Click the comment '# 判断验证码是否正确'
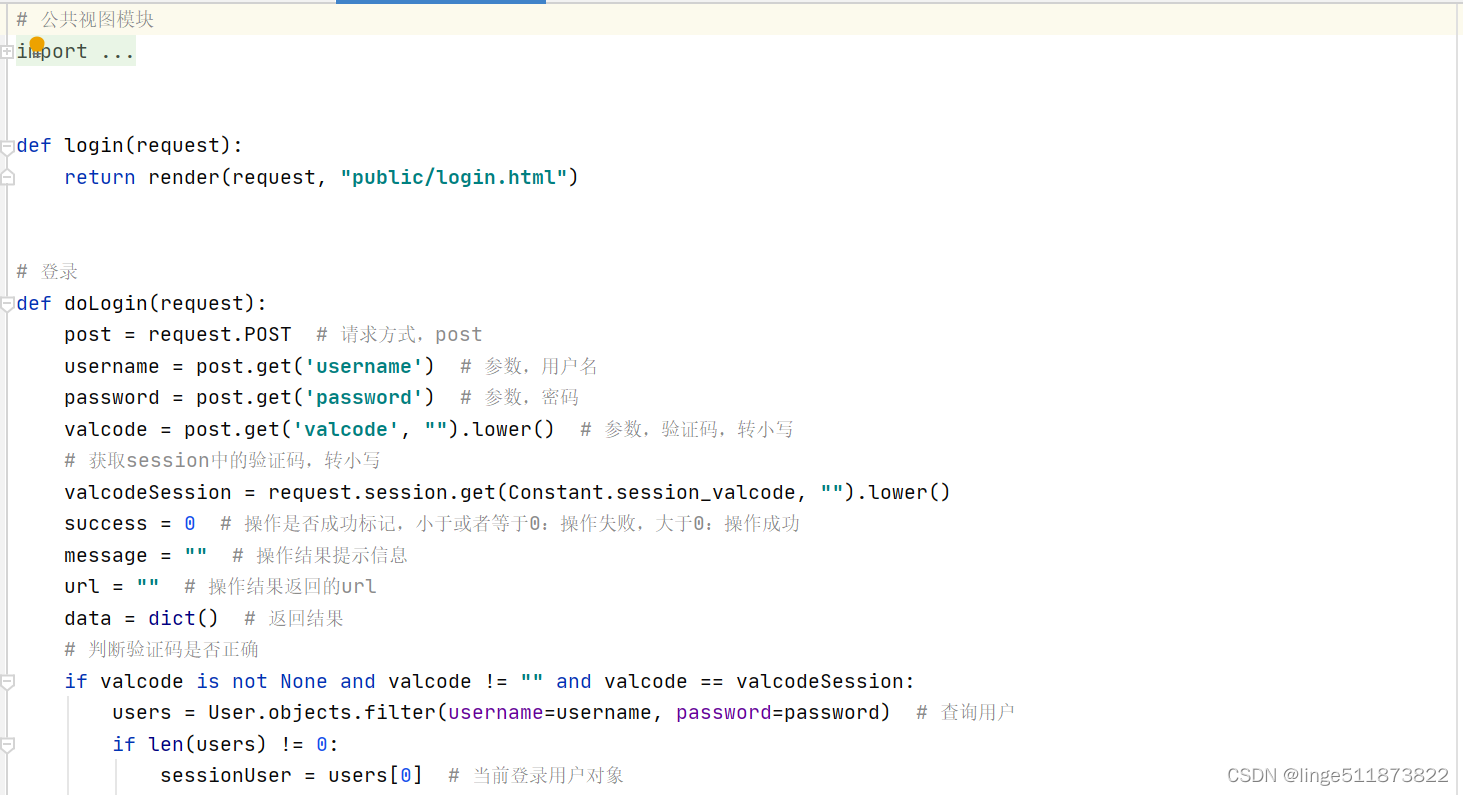Viewport: 1463px width, 795px height. click(x=162, y=650)
